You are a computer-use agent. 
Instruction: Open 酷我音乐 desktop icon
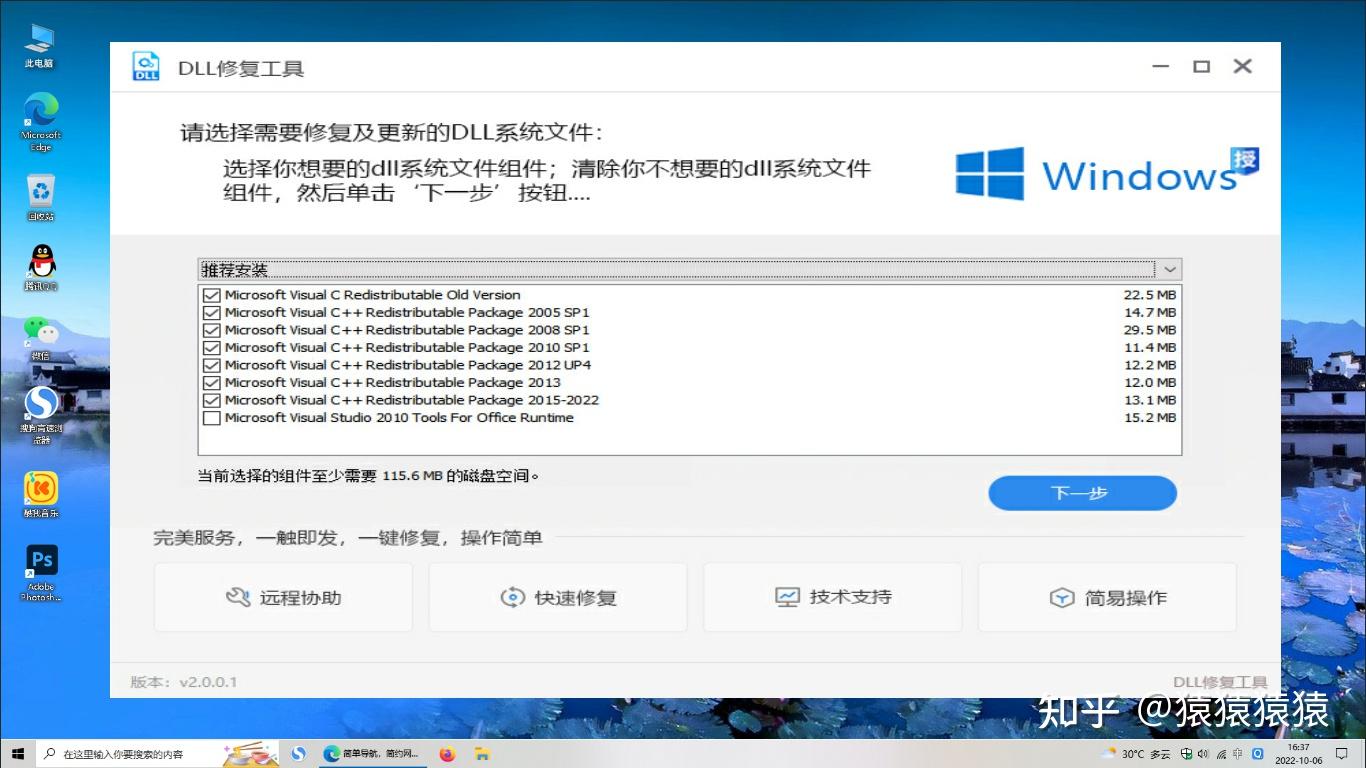click(40, 495)
